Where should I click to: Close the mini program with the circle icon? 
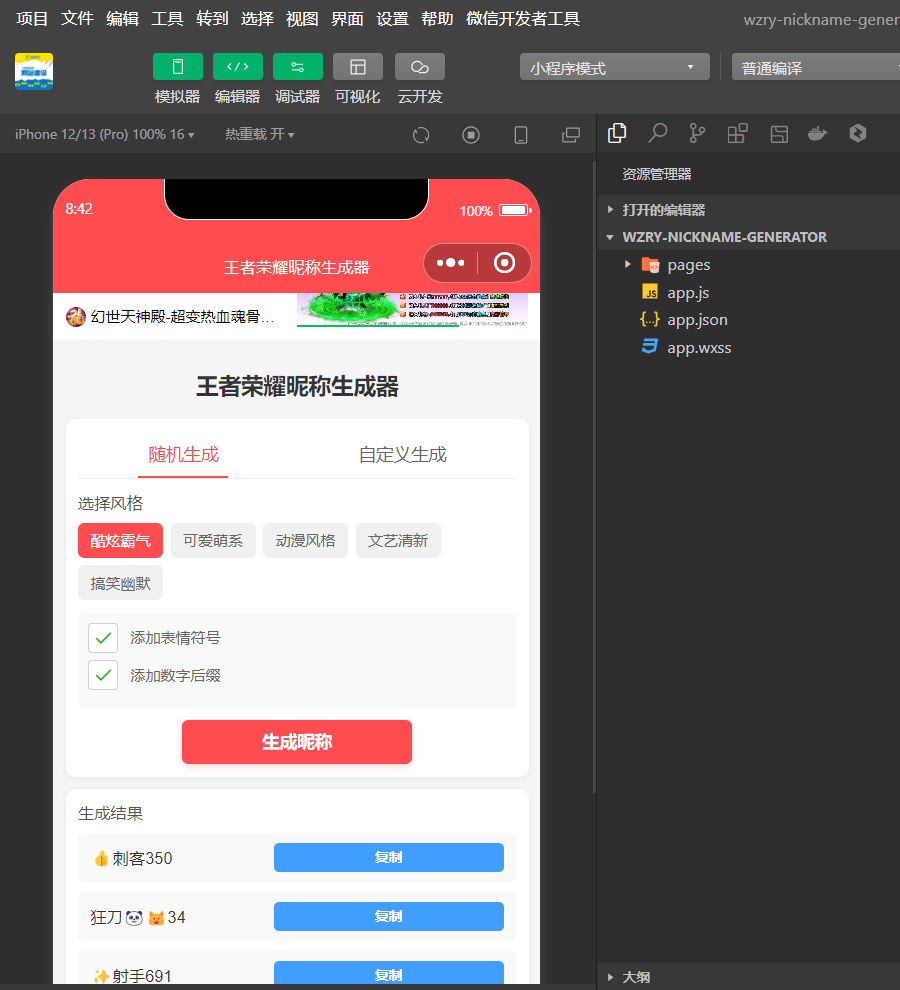click(x=504, y=263)
